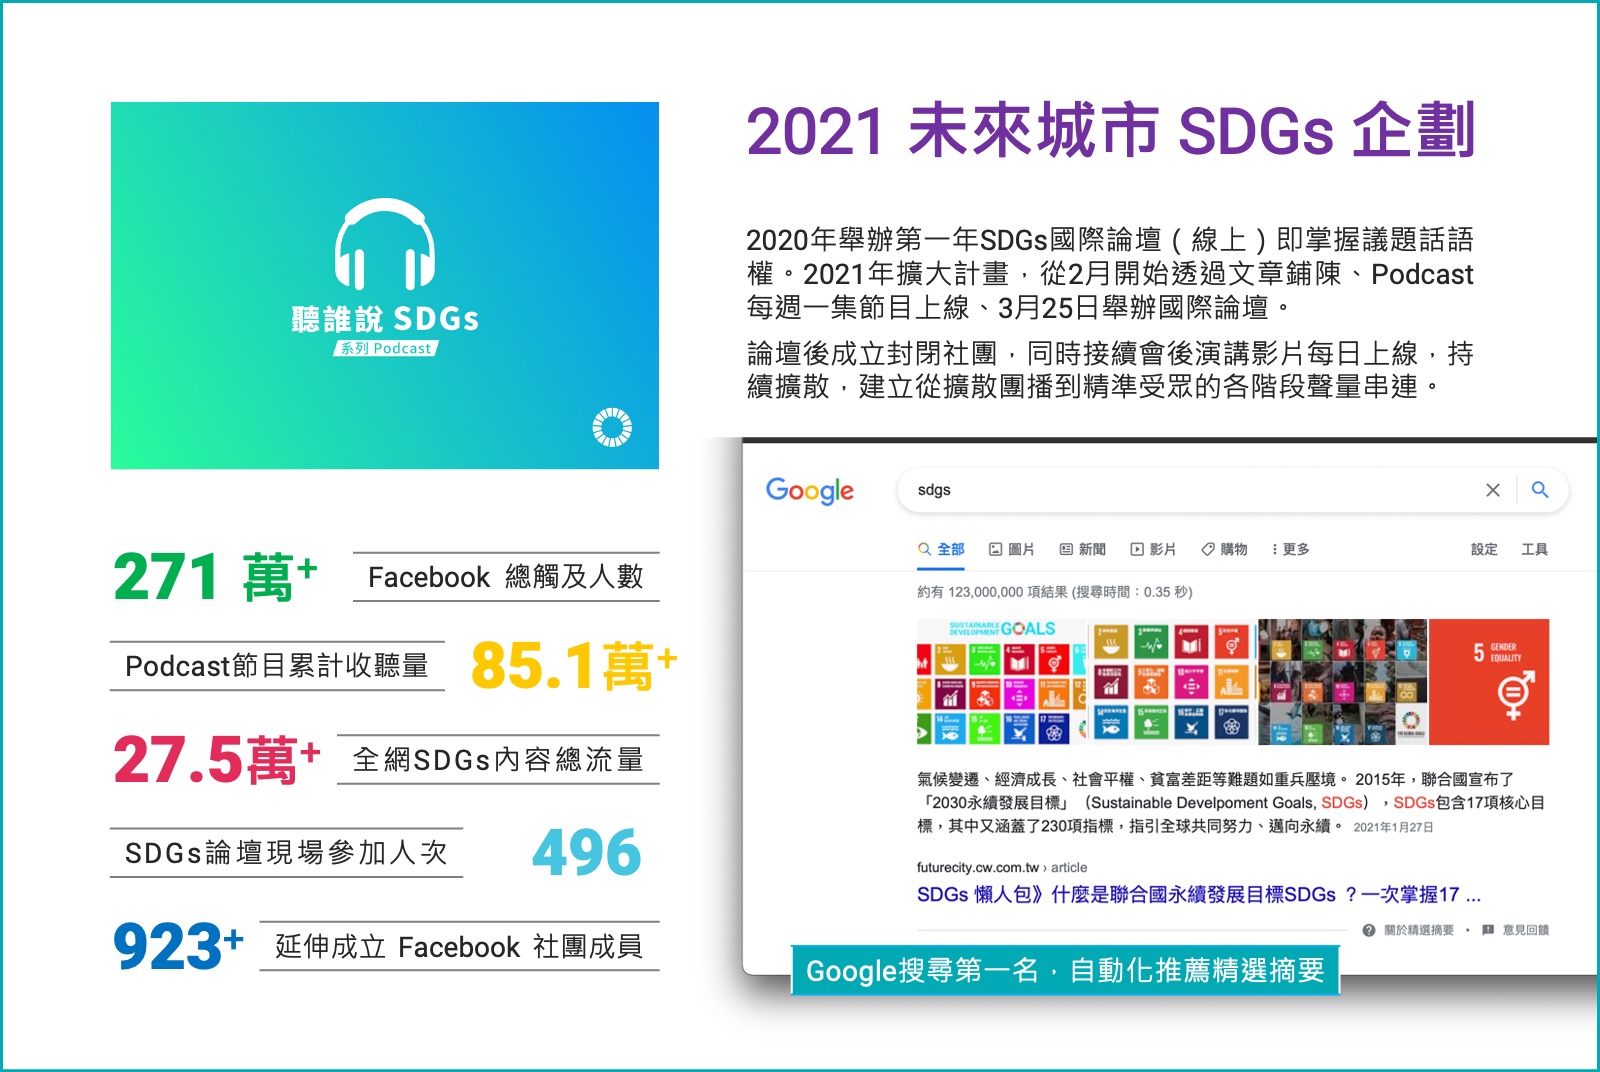Go to the 購物 tab

1224,549
